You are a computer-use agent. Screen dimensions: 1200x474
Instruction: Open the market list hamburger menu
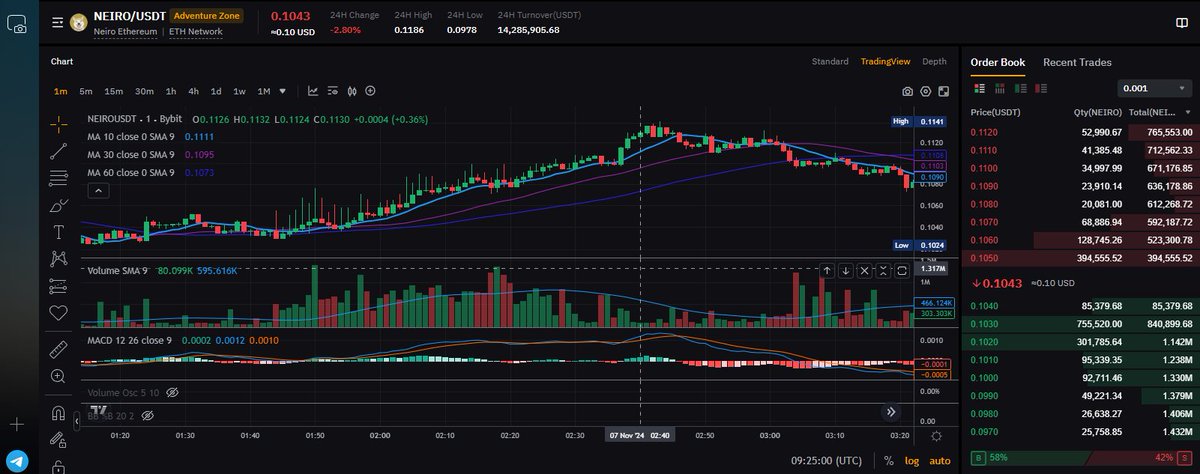57,23
